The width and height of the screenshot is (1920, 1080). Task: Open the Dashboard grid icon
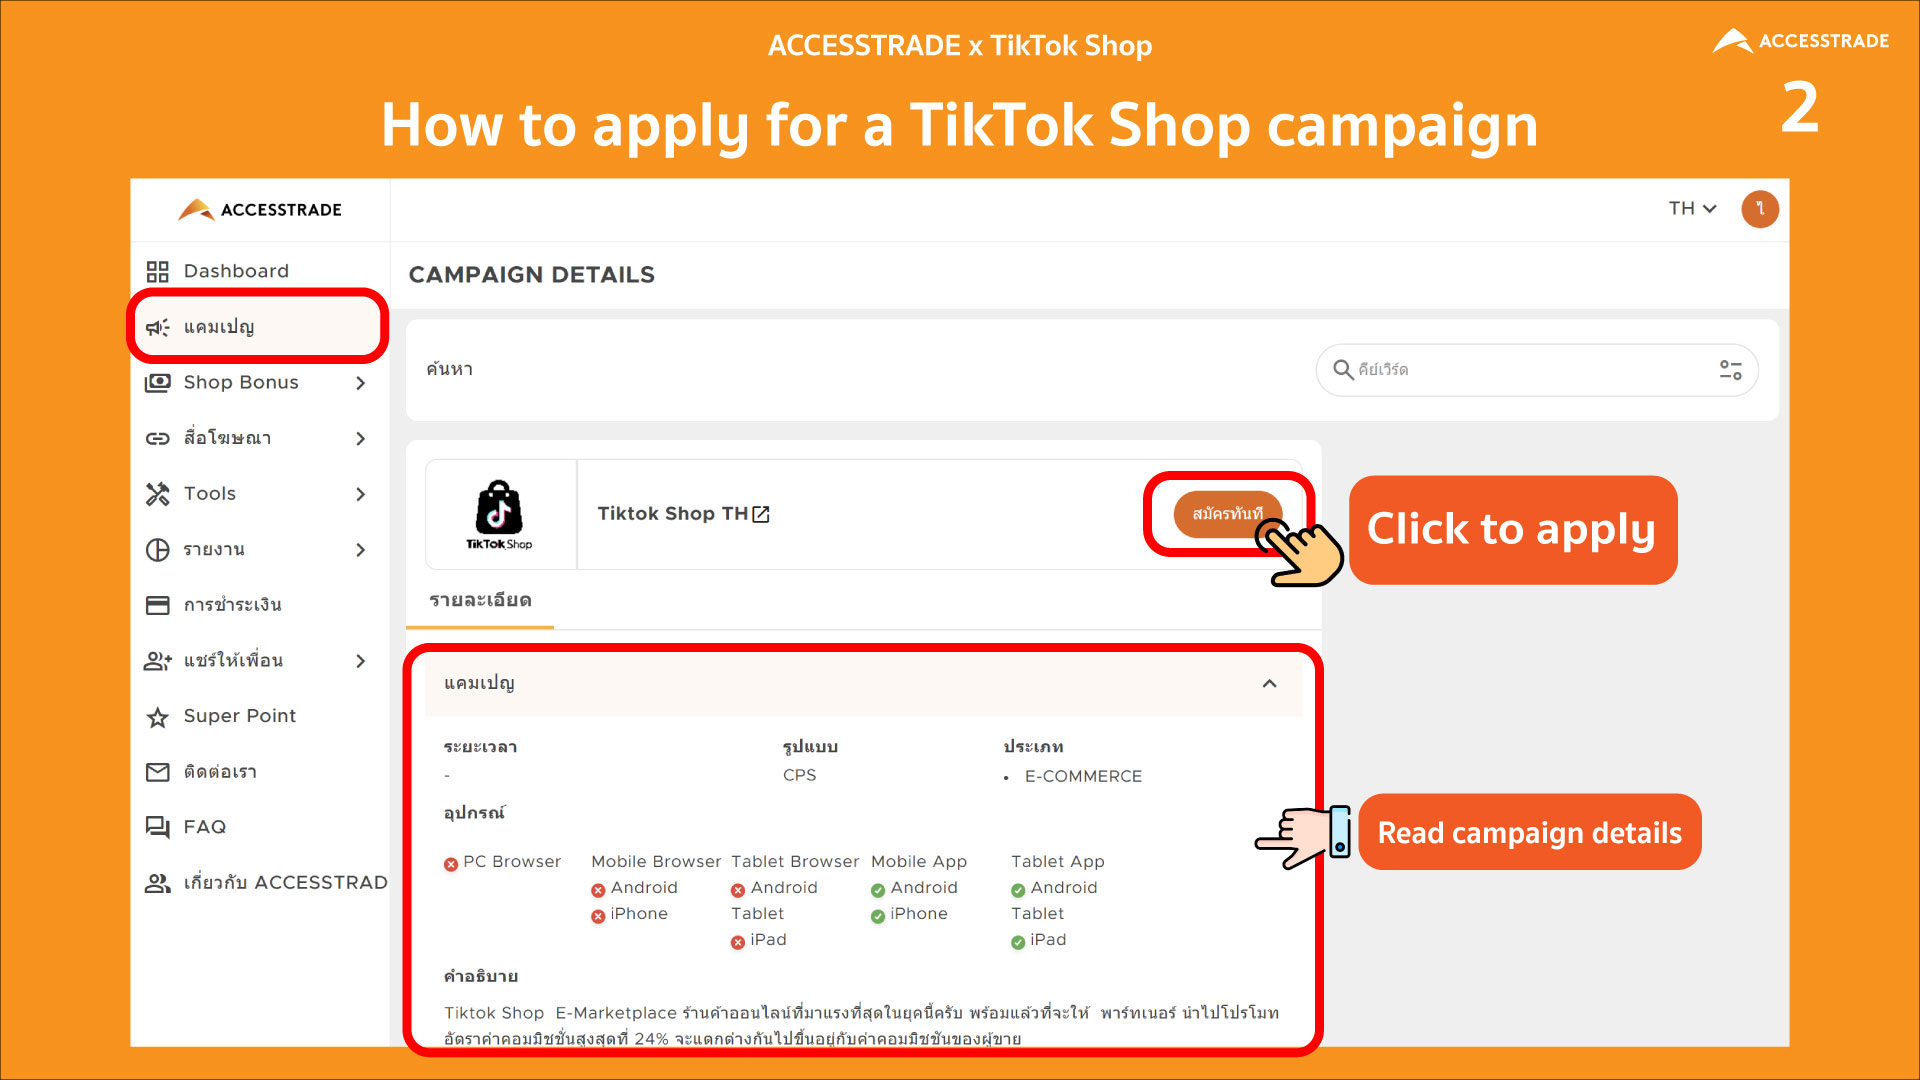click(x=157, y=271)
